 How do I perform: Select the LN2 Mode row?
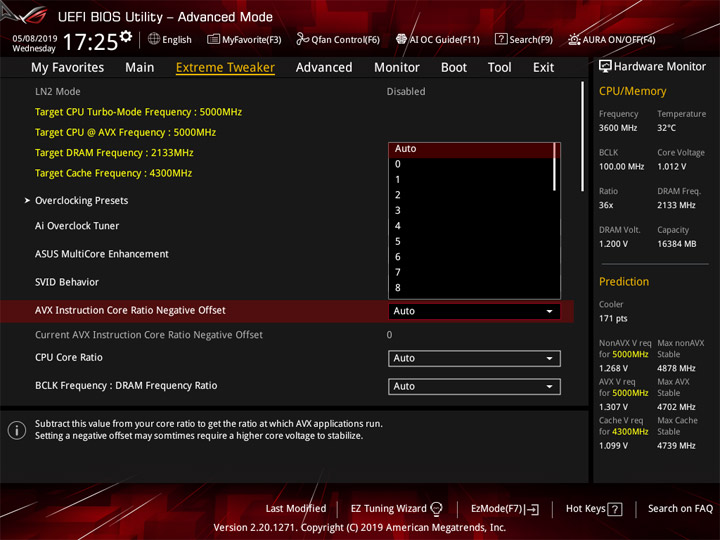pos(287,92)
